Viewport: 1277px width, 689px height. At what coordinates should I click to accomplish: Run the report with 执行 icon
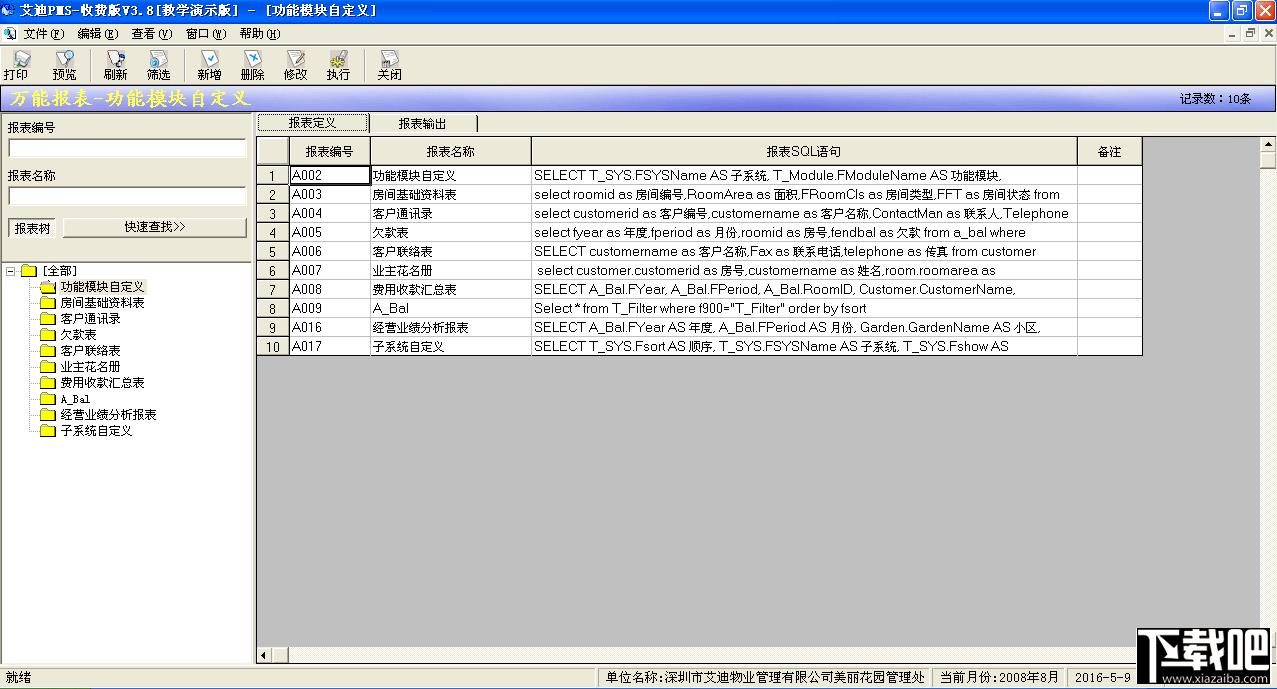[338, 65]
